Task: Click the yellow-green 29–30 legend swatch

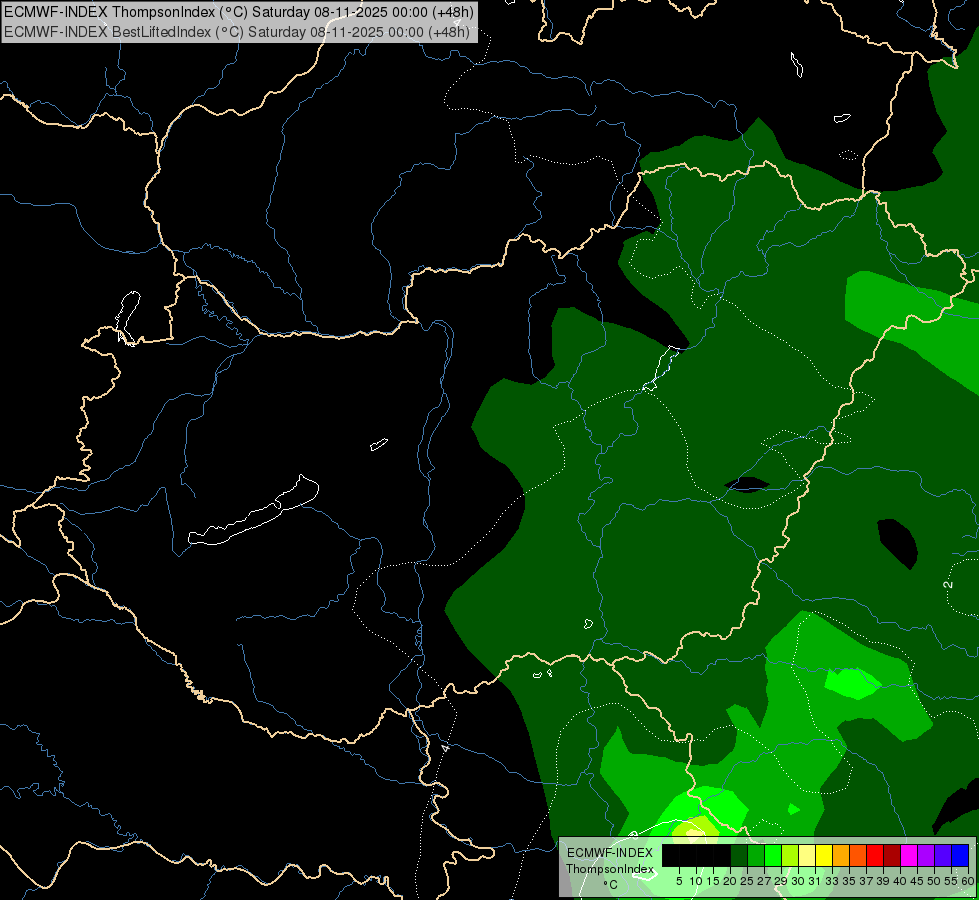Action: pyautogui.click(x=790, y=855)
